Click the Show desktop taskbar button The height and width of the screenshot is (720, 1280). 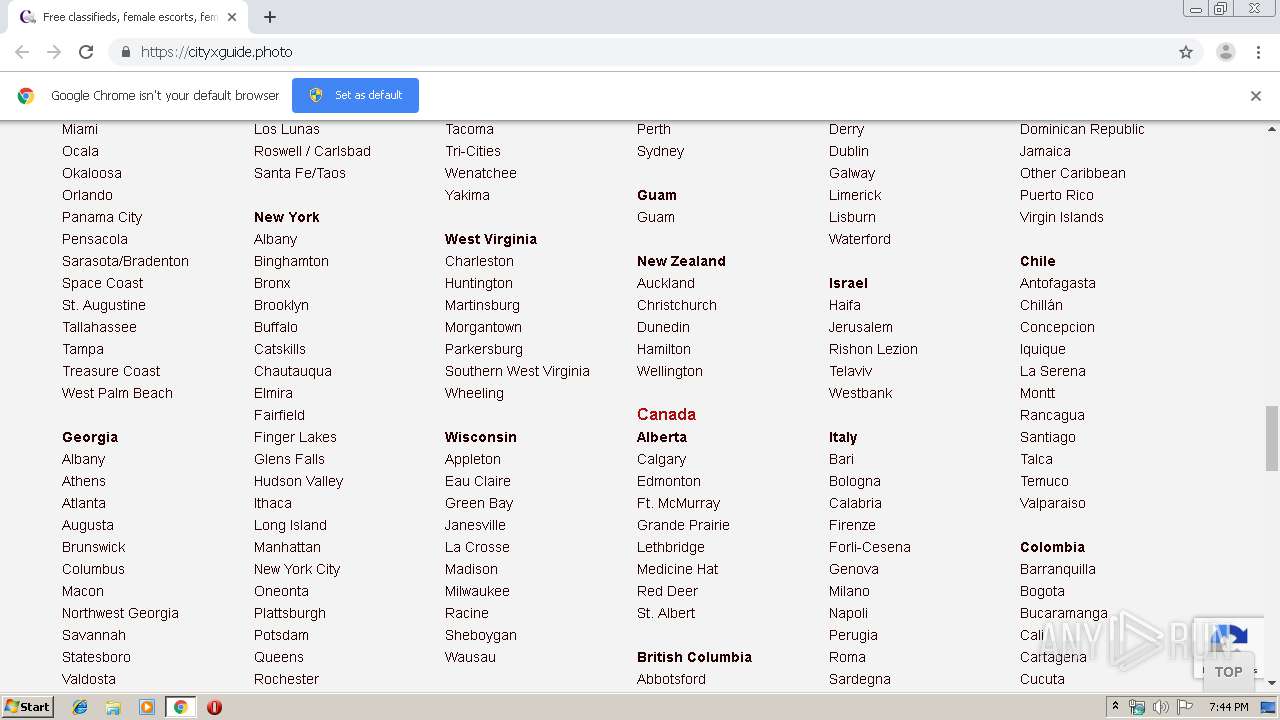point(1269,707)
